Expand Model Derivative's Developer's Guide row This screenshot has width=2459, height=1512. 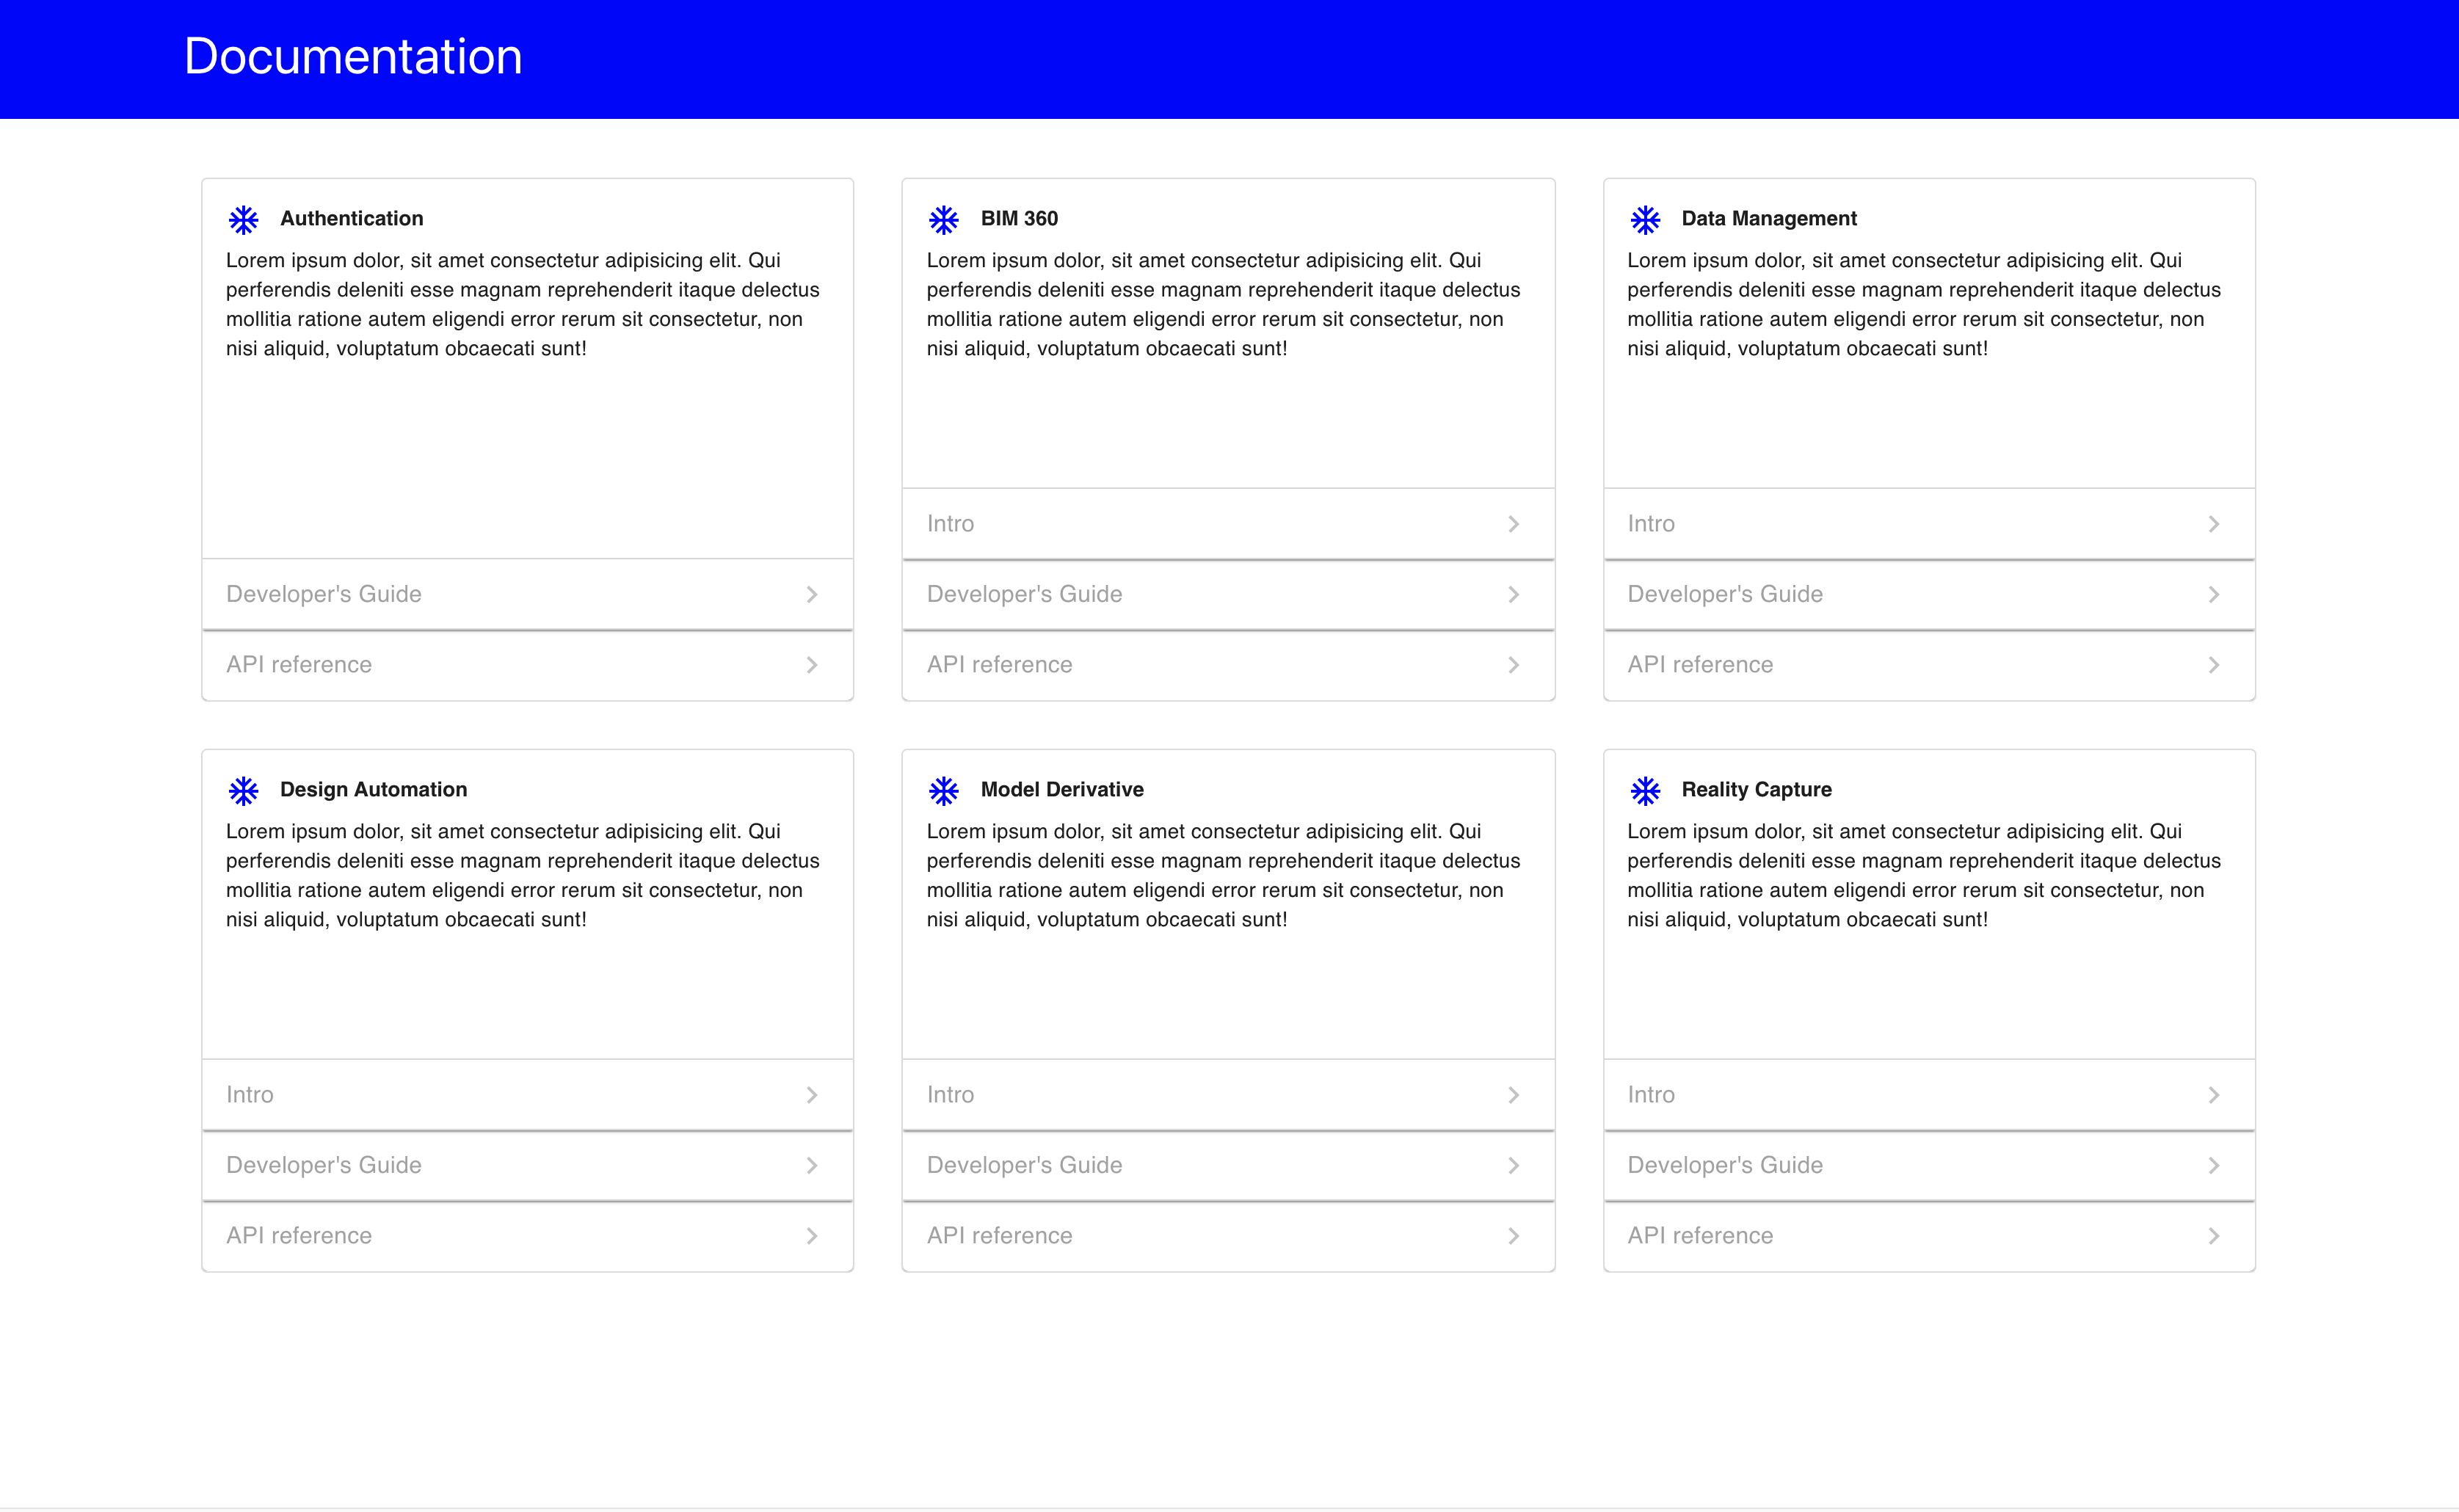coord(1227,1165)
